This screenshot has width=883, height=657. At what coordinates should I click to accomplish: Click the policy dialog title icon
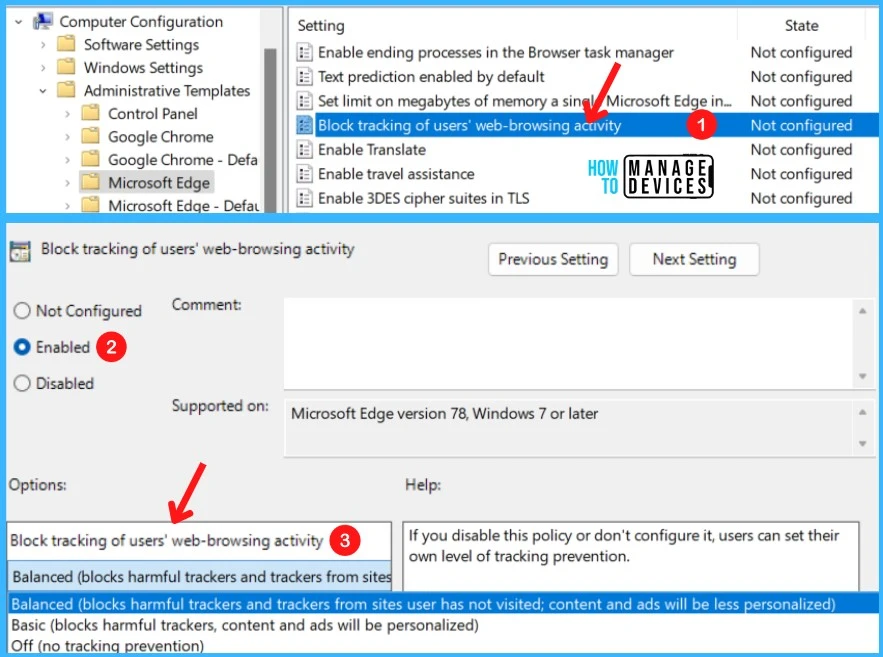point(20,251)
